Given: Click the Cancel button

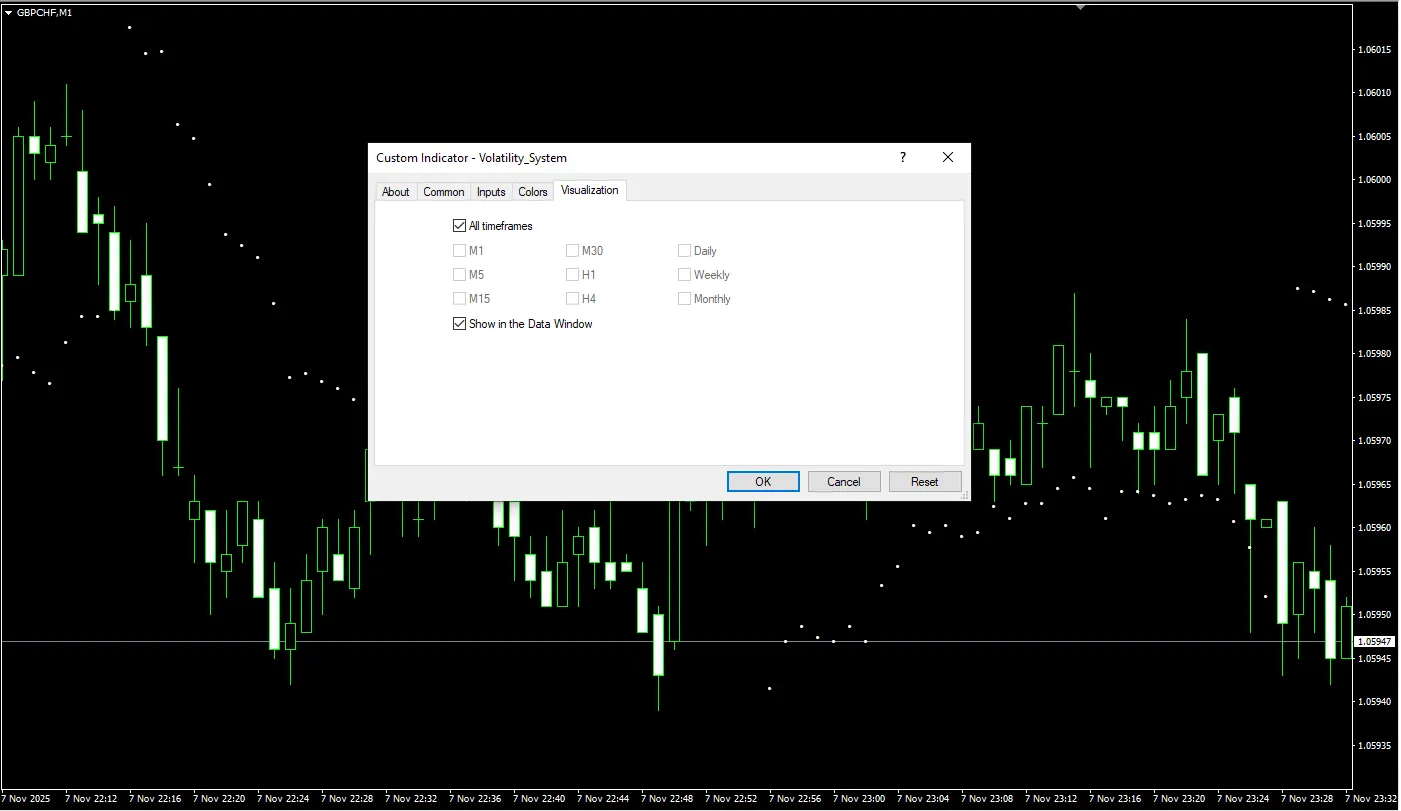Looking at the screenshot, I should [843, 482].
